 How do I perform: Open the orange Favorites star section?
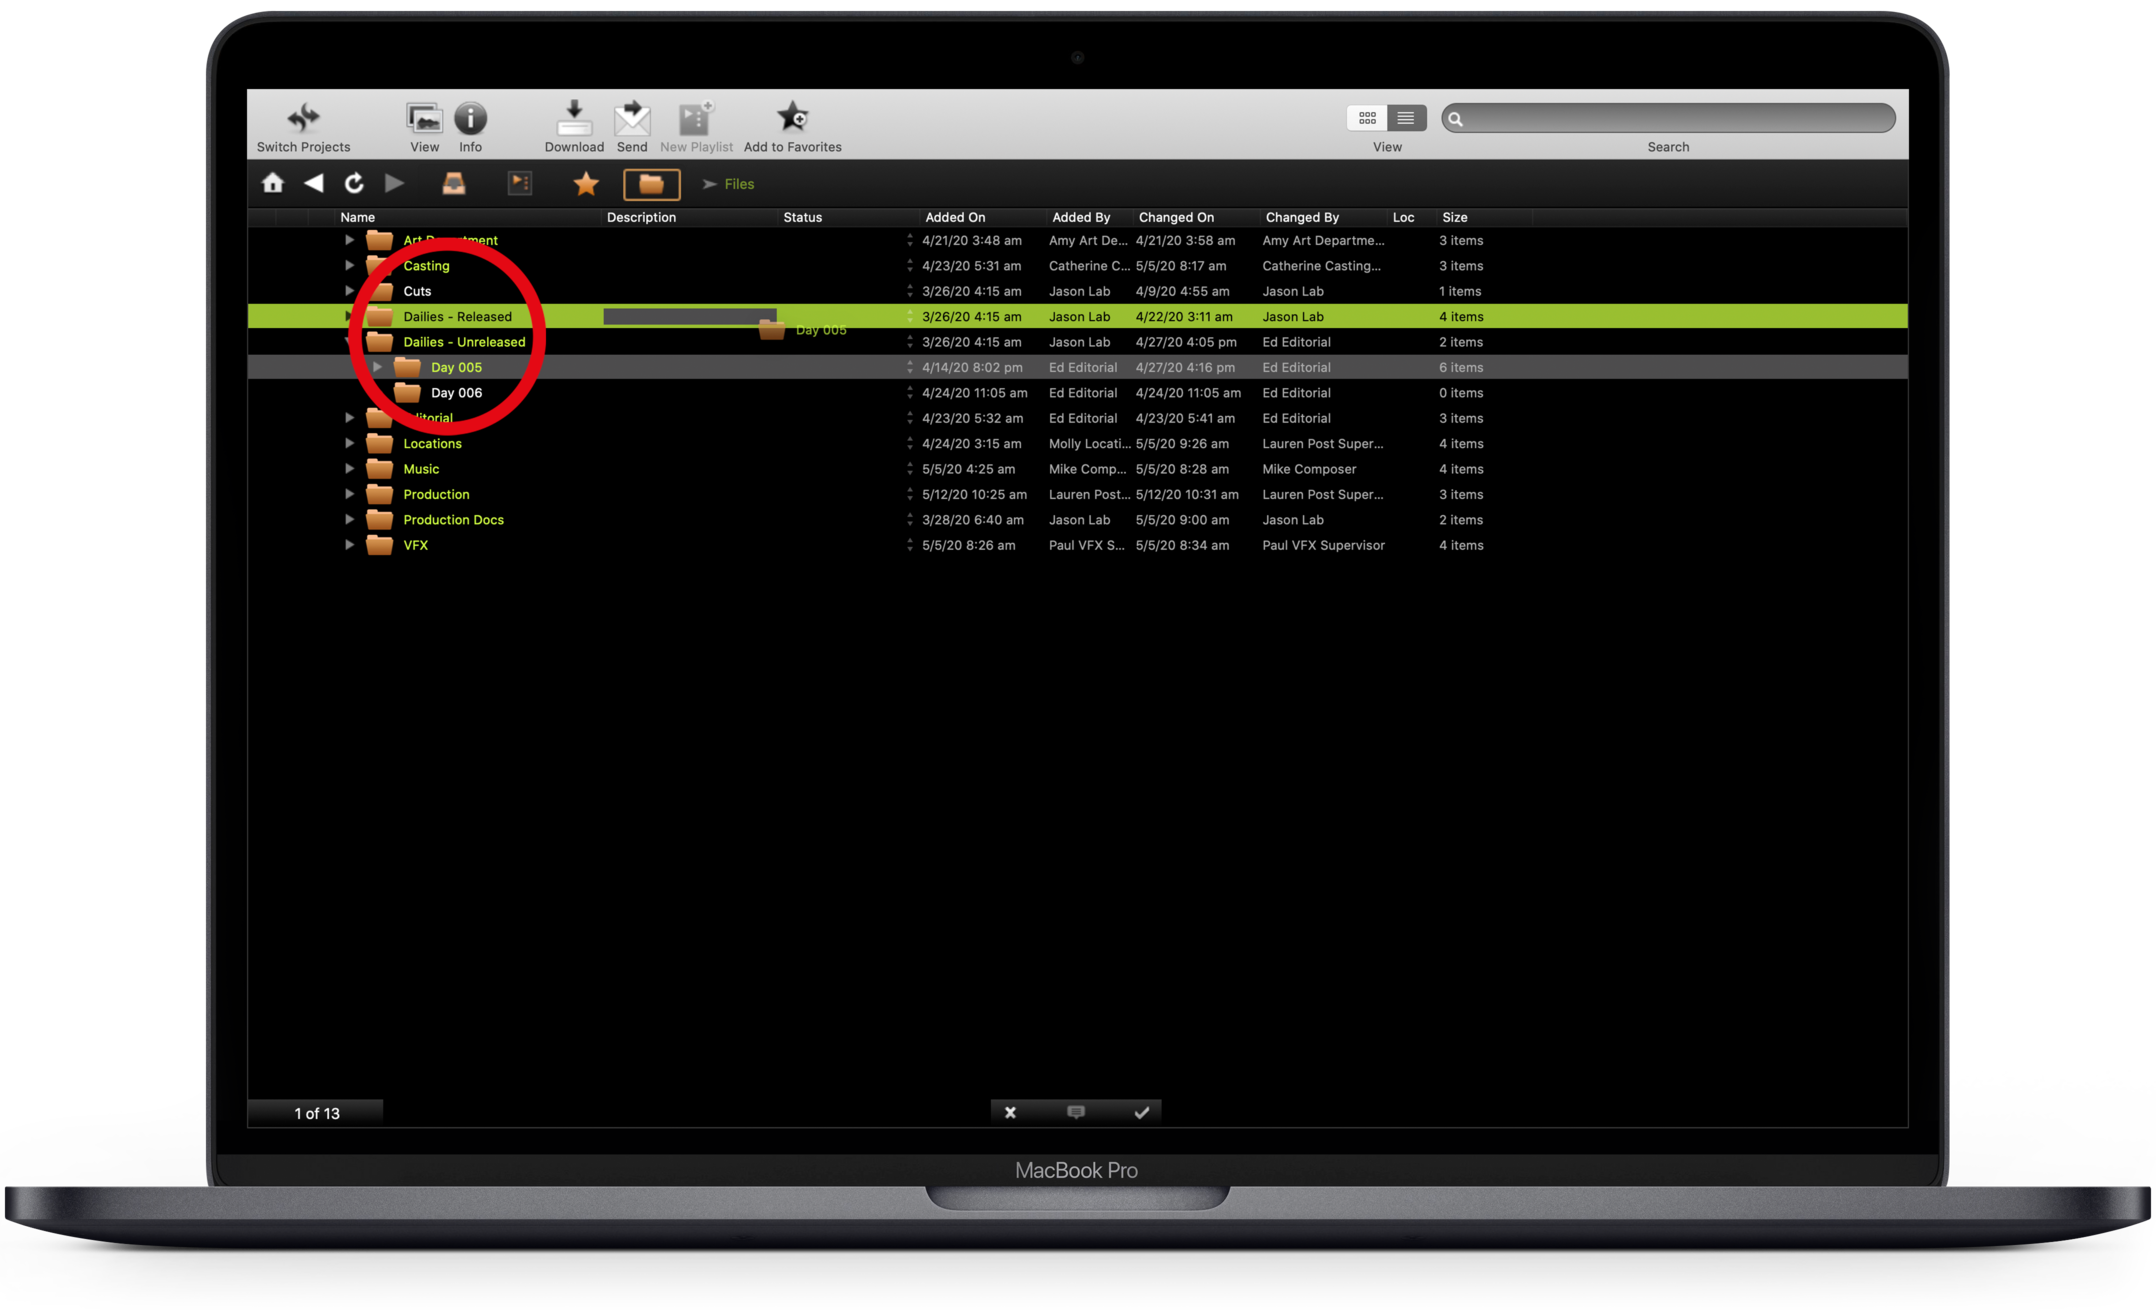click(586, 183)
